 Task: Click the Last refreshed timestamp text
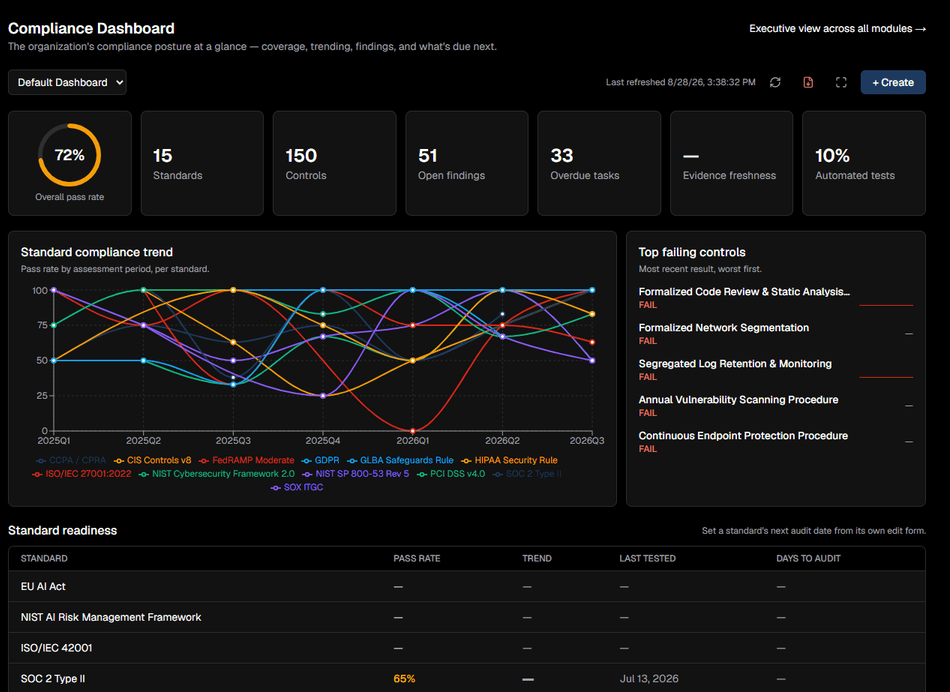(680, 82)
